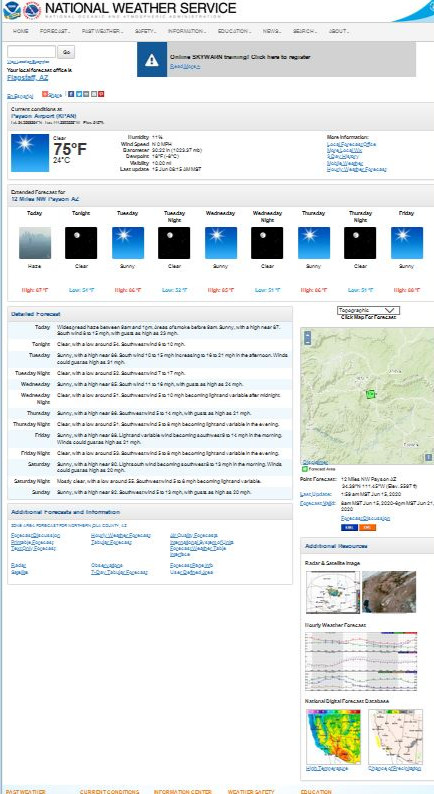Click Read More under SKYWARN training

185,66
